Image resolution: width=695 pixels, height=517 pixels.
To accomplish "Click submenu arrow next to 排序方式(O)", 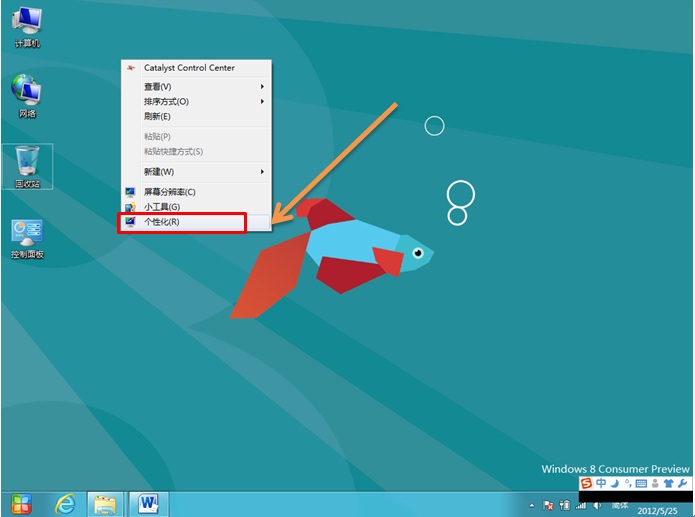I will tap(262, 102).
